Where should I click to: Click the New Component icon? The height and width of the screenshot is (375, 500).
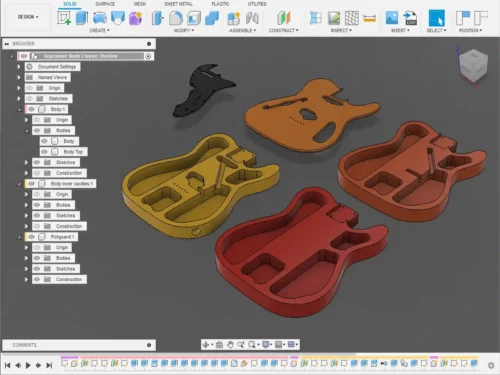(234, 18)
